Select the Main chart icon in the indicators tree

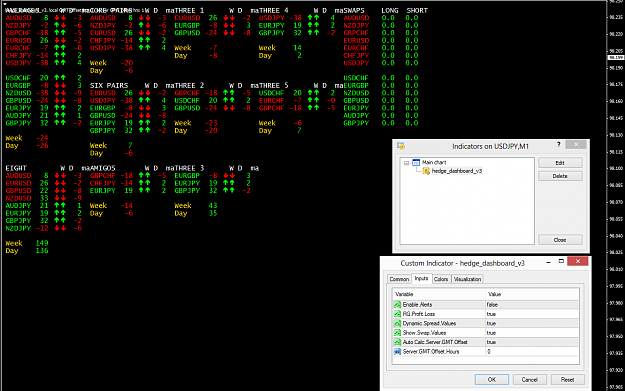416,162
